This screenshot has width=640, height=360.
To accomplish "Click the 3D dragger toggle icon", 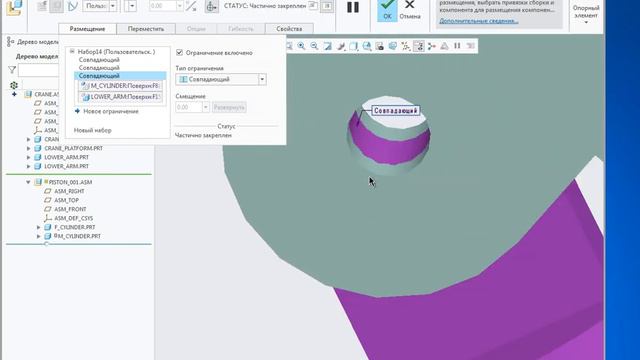I will (x=211, y=6).
